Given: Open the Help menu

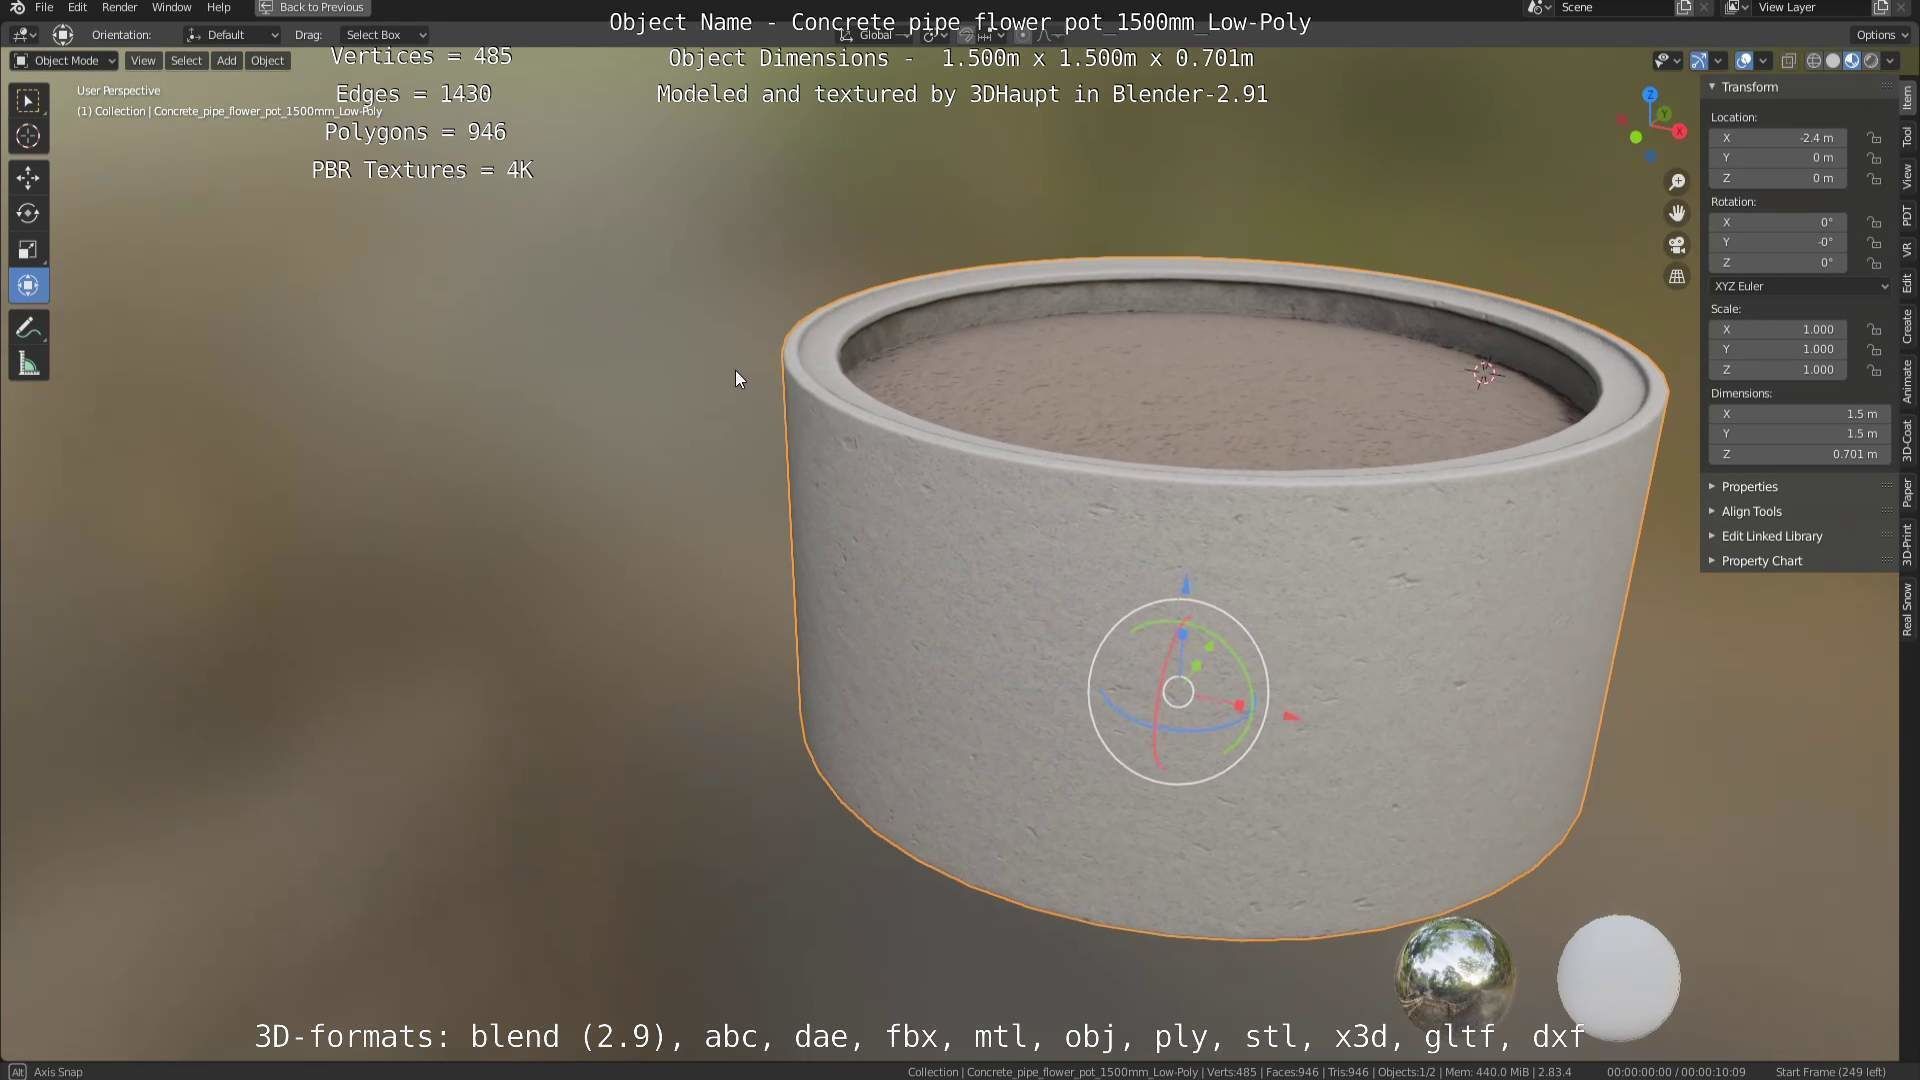Looking at the screenshot, I should point(218,7).
